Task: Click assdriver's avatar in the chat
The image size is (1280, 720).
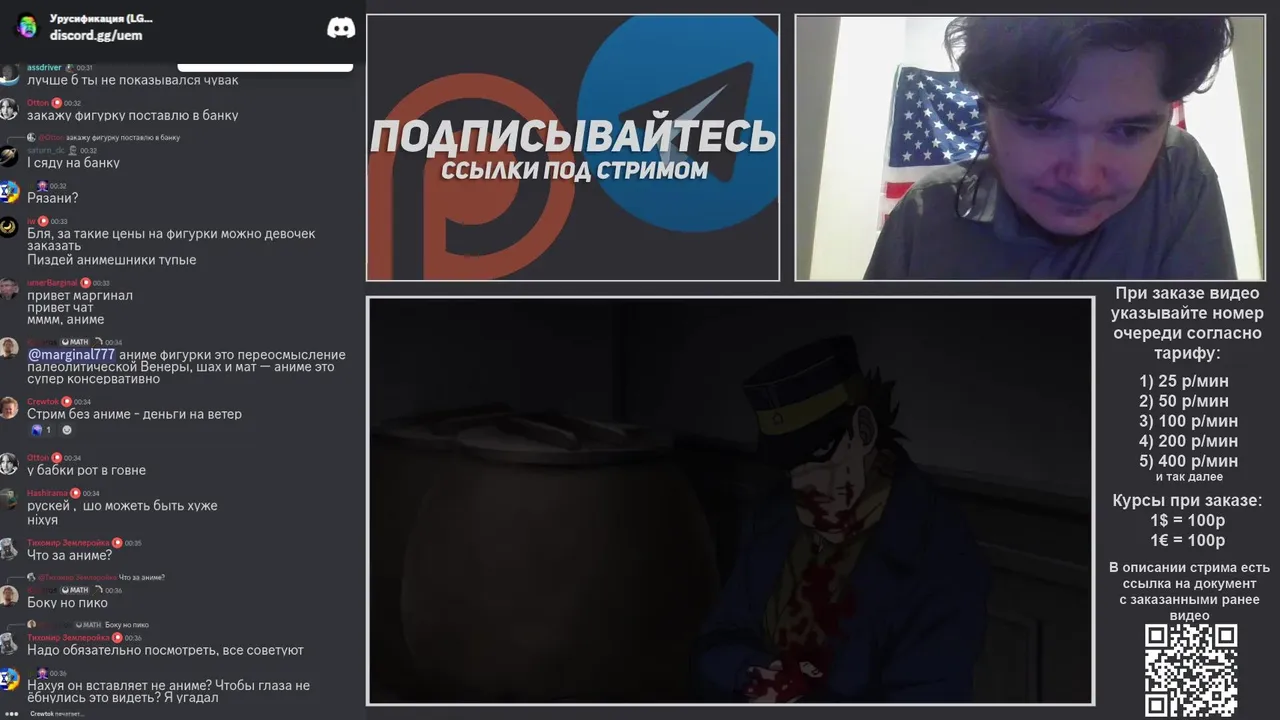Action: pyautogui.click(x=9, y=74)
